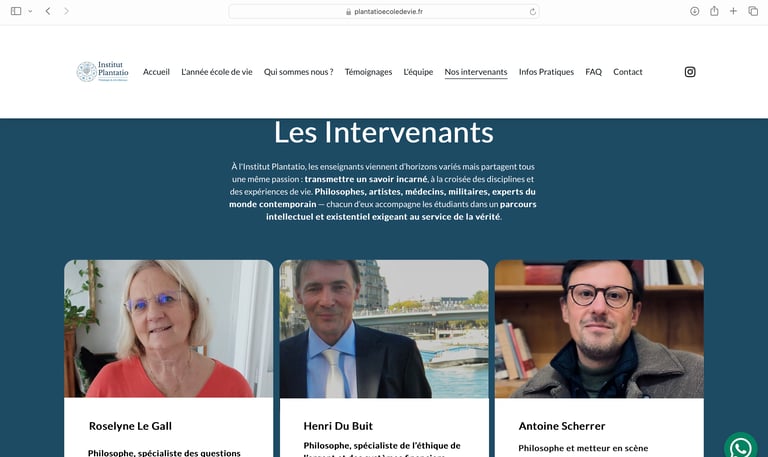Click the Contact navigation link
The width and height of the screenshot is (768, 457).
coord(627,72)
